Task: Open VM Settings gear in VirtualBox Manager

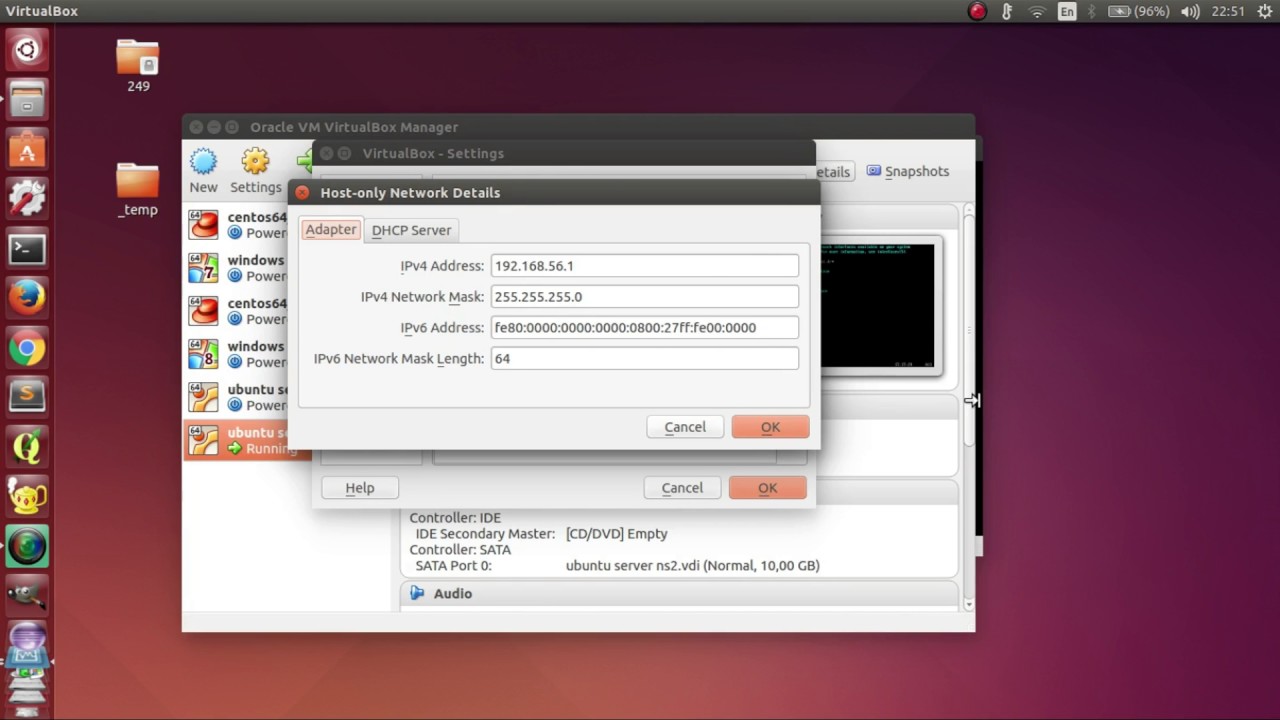Action: click(x=255, y=161)
